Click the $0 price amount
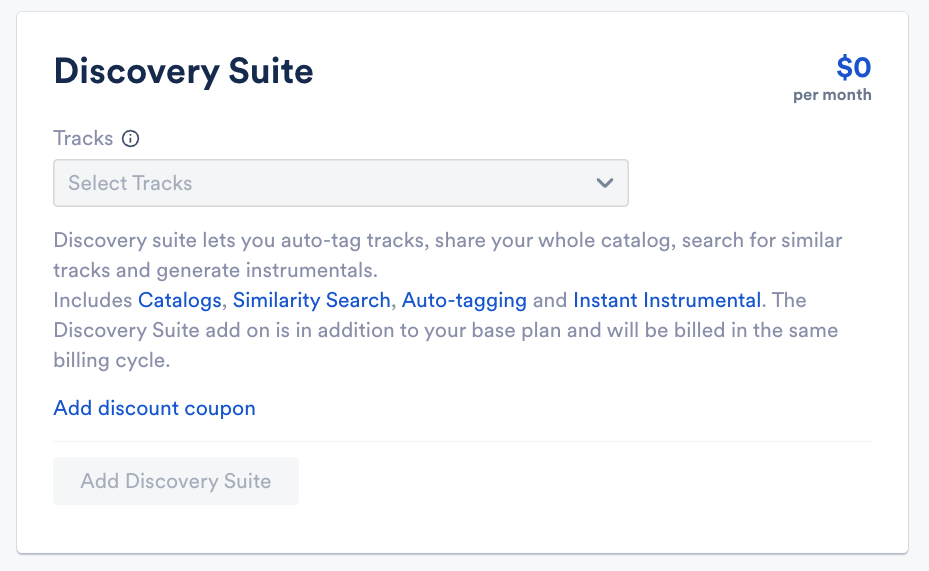 click(x=854, y=68)
